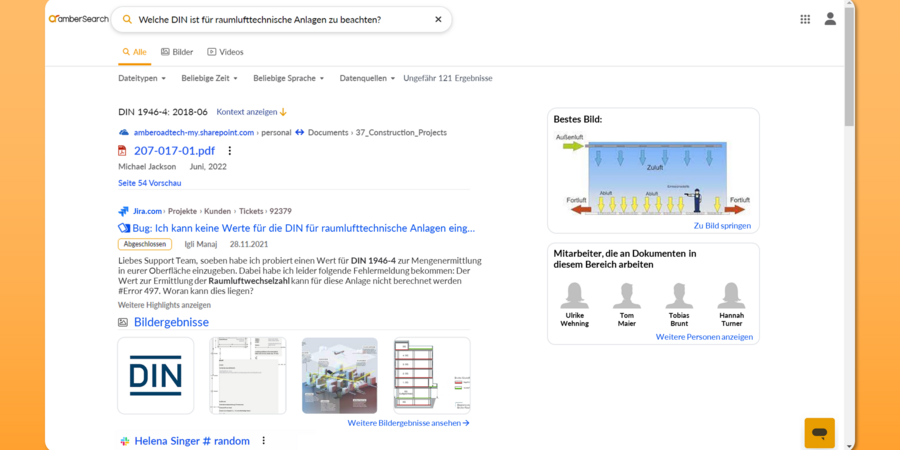Viewport: 900px width, 450px height.
Task: Open the DIN logo image thumbnail
Action: click(x=156, y=376)
